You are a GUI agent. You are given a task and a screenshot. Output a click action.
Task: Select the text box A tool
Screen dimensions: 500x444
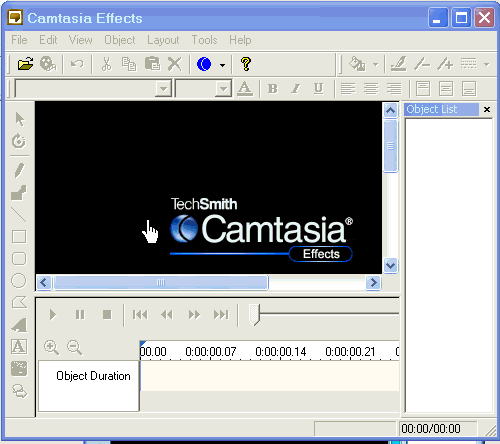[19, 346]
